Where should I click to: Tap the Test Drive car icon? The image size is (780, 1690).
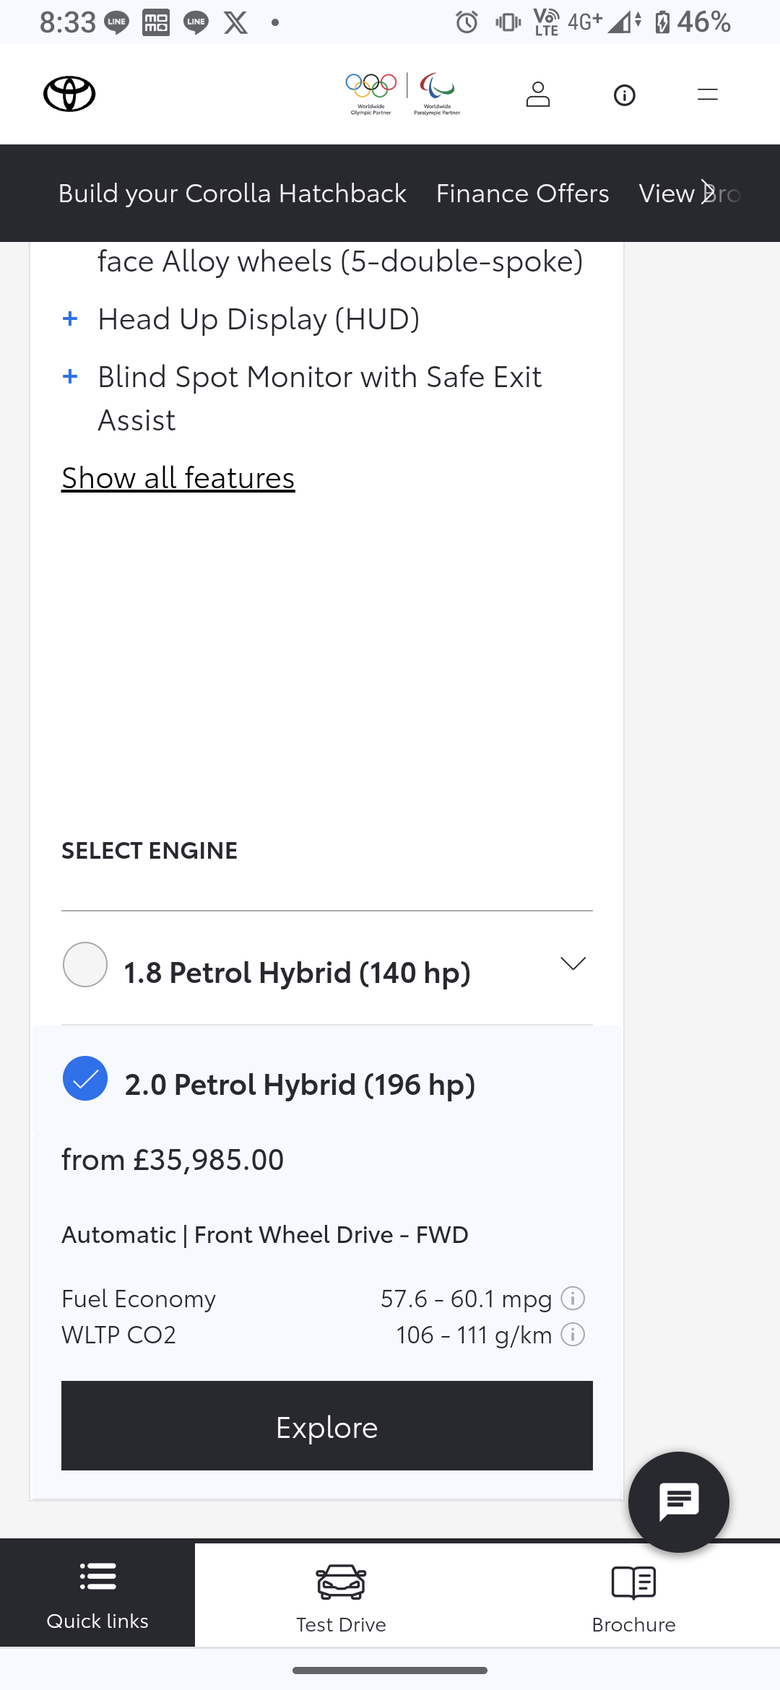(x=341, y=1582)
